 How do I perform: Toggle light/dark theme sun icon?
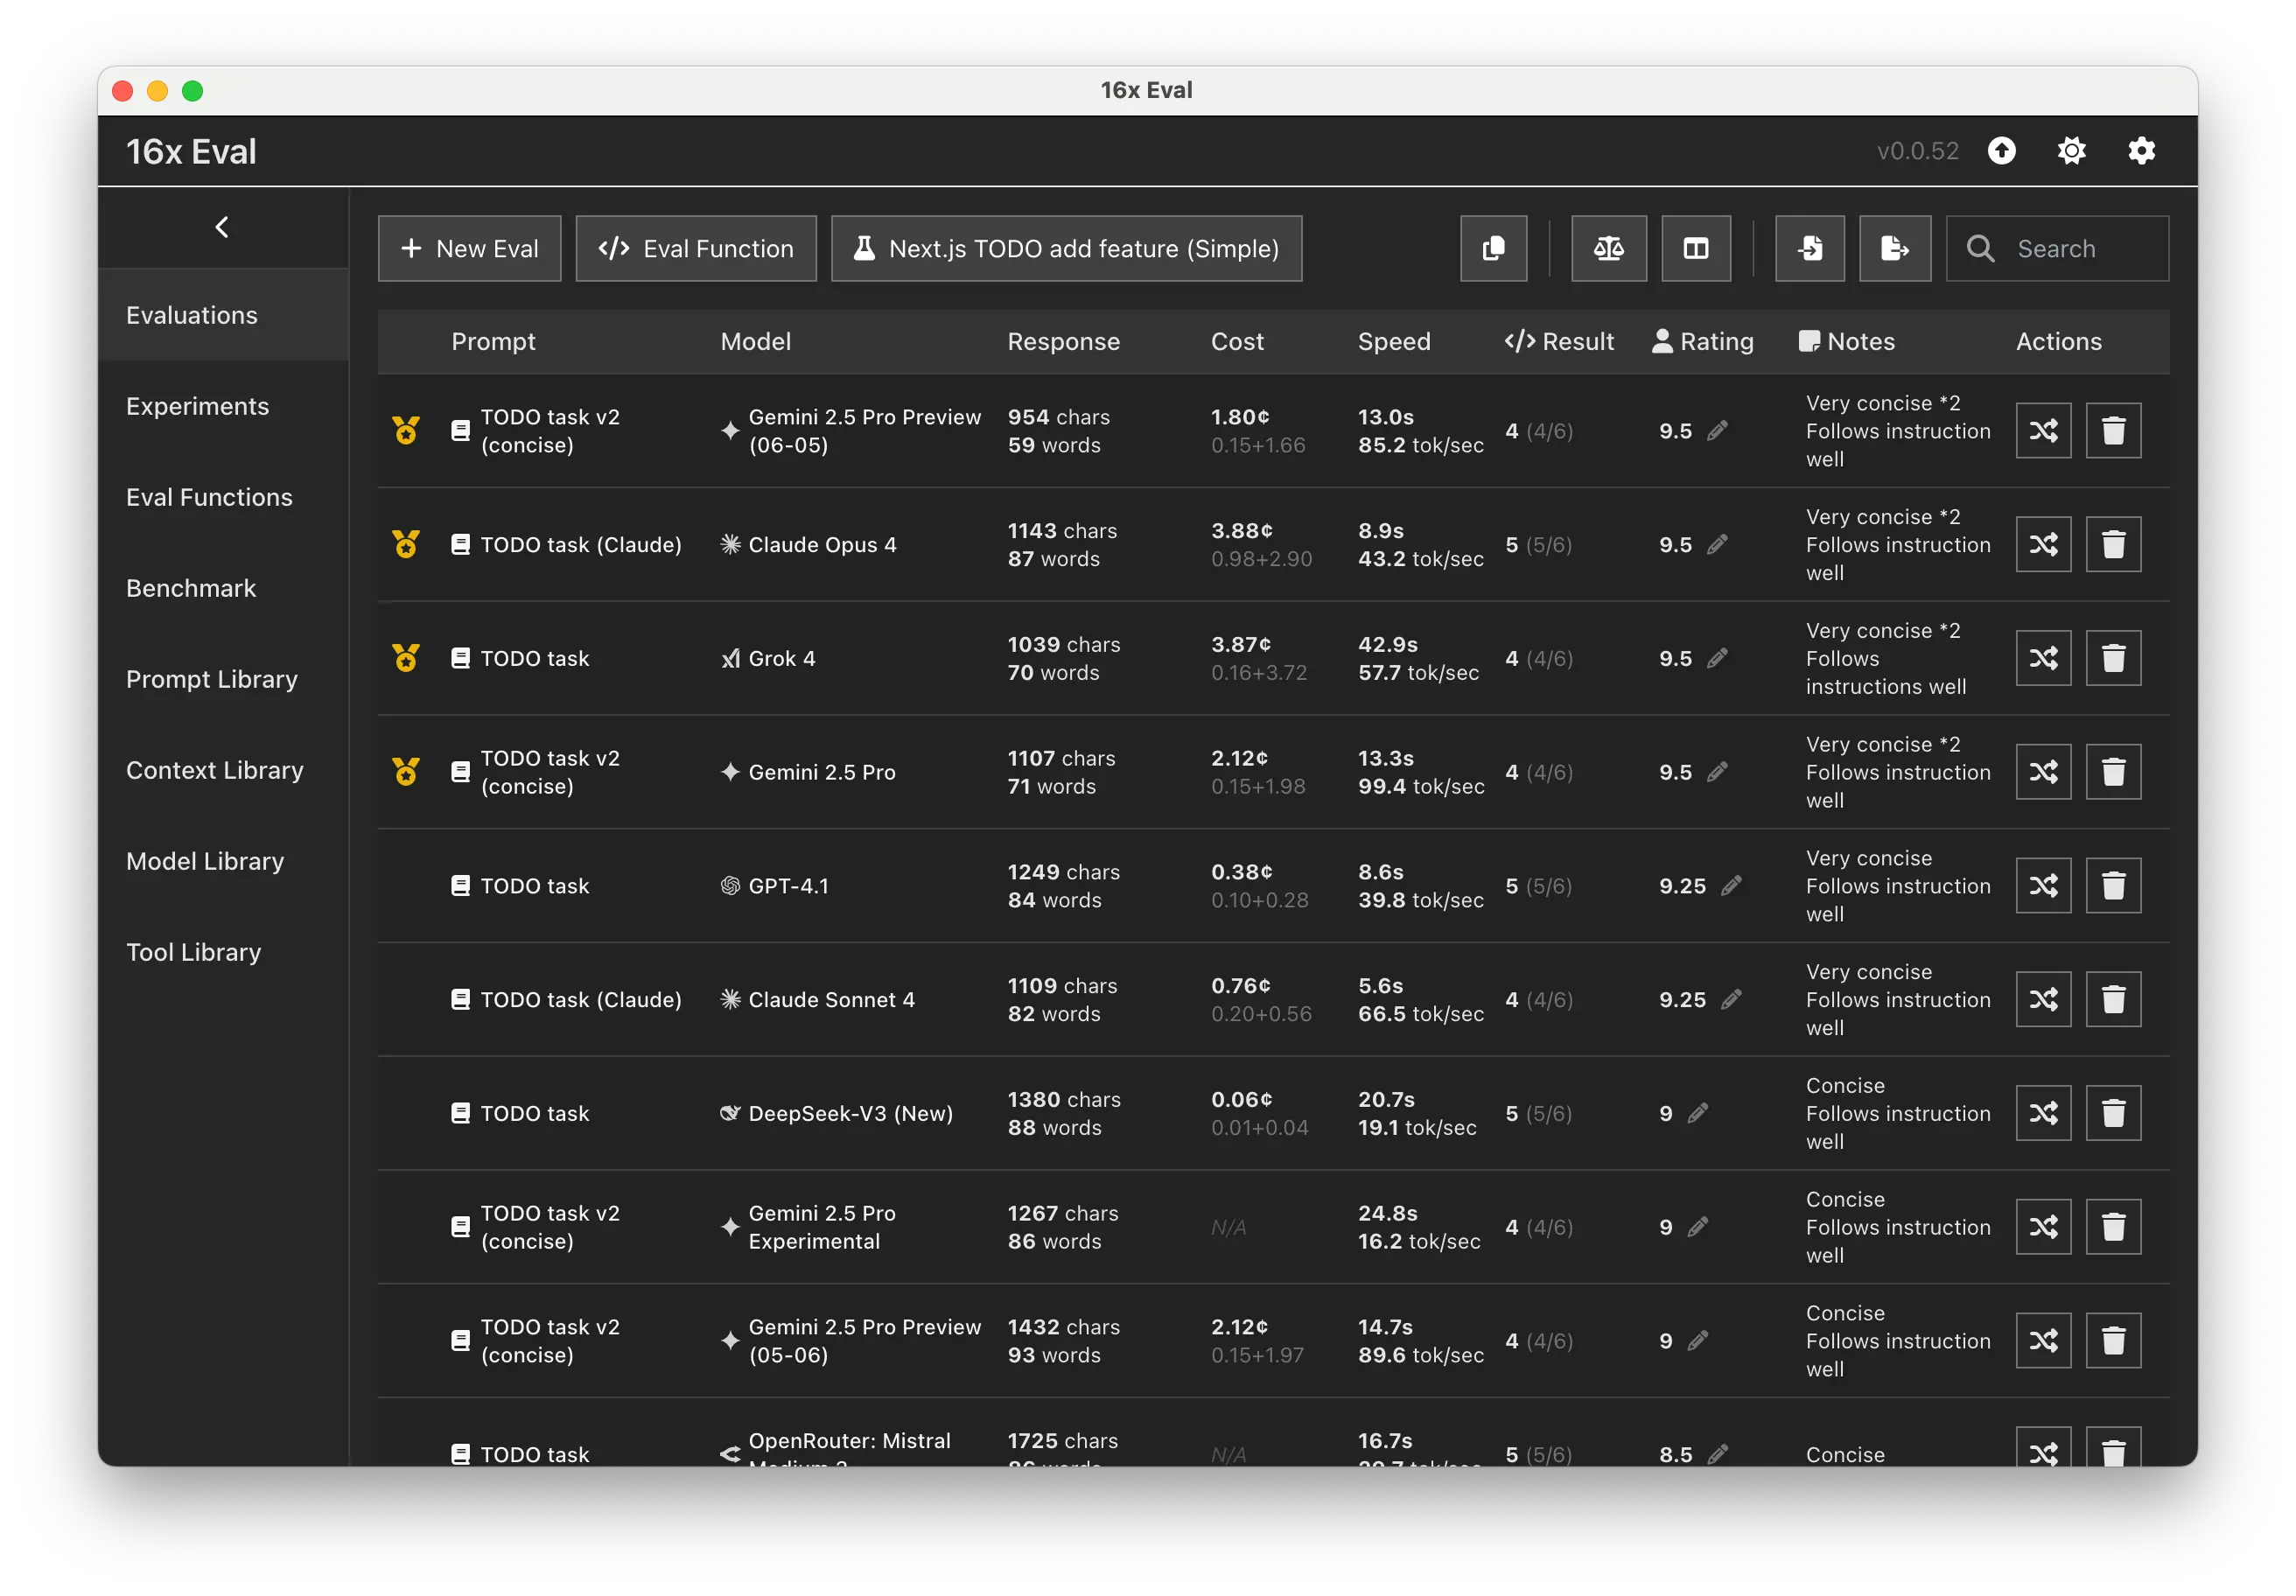[2071, 151]
